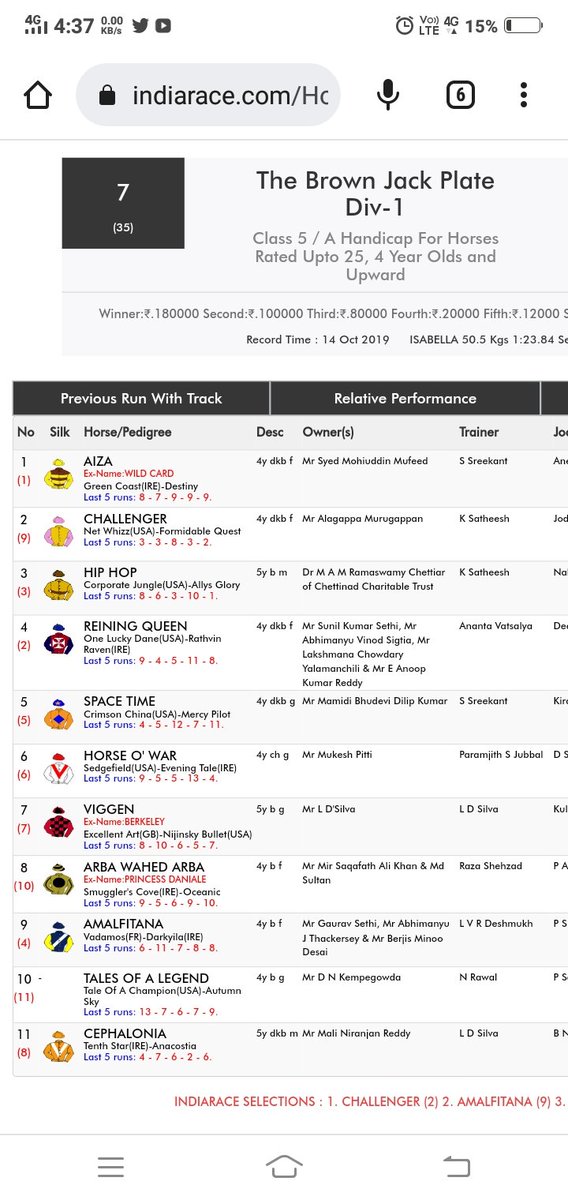The image size is (568, 1200).
Task: Tap the browser home icon
Action: (x=38, y=96)
